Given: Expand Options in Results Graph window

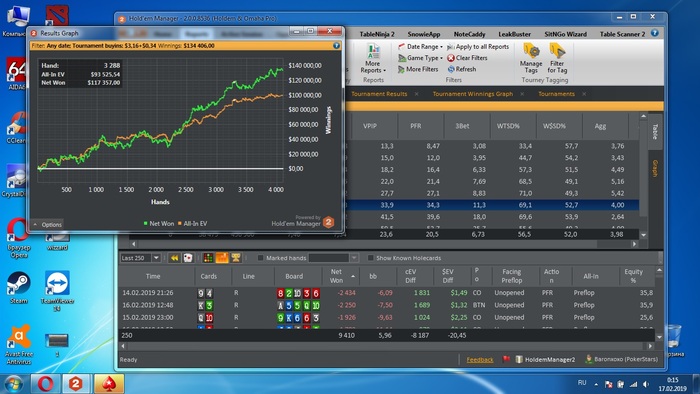Looking at the screenshot, I should point(47,224).
